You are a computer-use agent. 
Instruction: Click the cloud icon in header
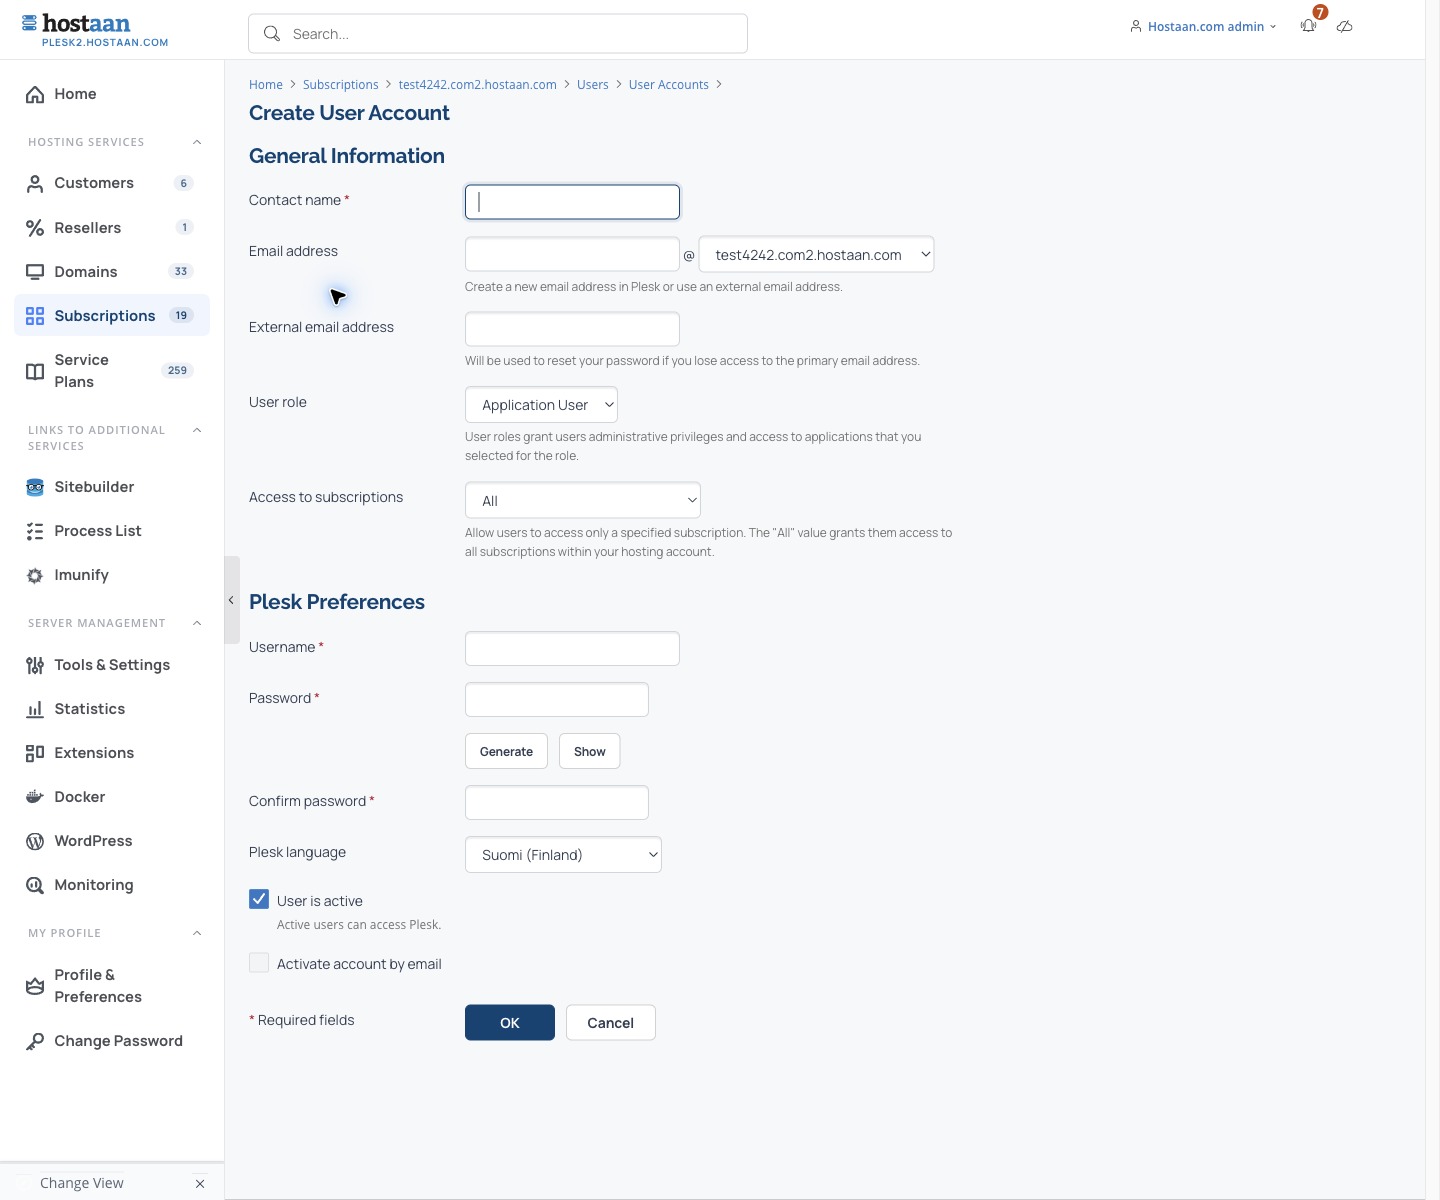[1345, 26]
